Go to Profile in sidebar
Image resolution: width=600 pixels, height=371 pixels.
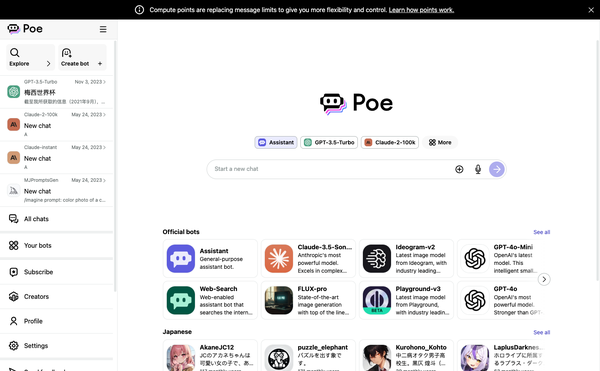tap(57, 321)
